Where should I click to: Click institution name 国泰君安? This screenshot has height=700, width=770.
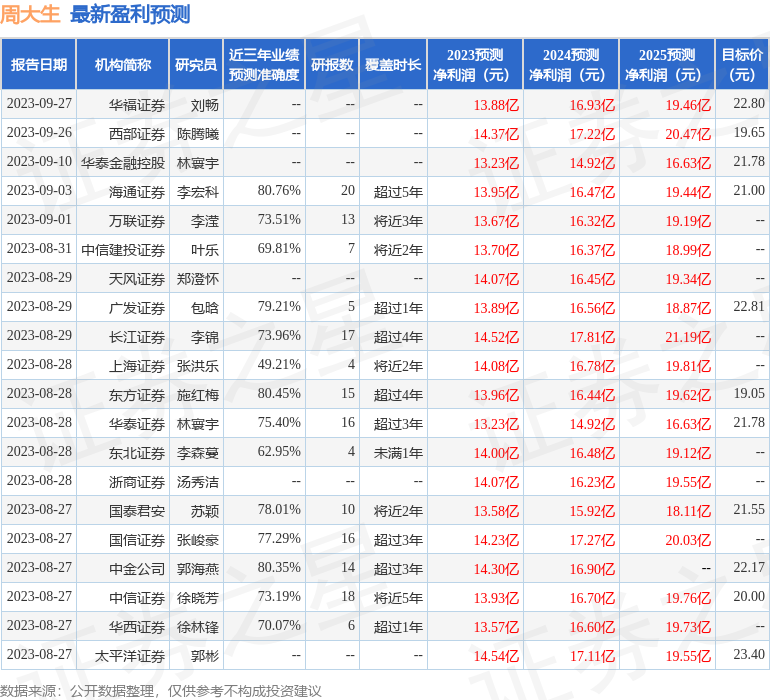tap(137, 511)
